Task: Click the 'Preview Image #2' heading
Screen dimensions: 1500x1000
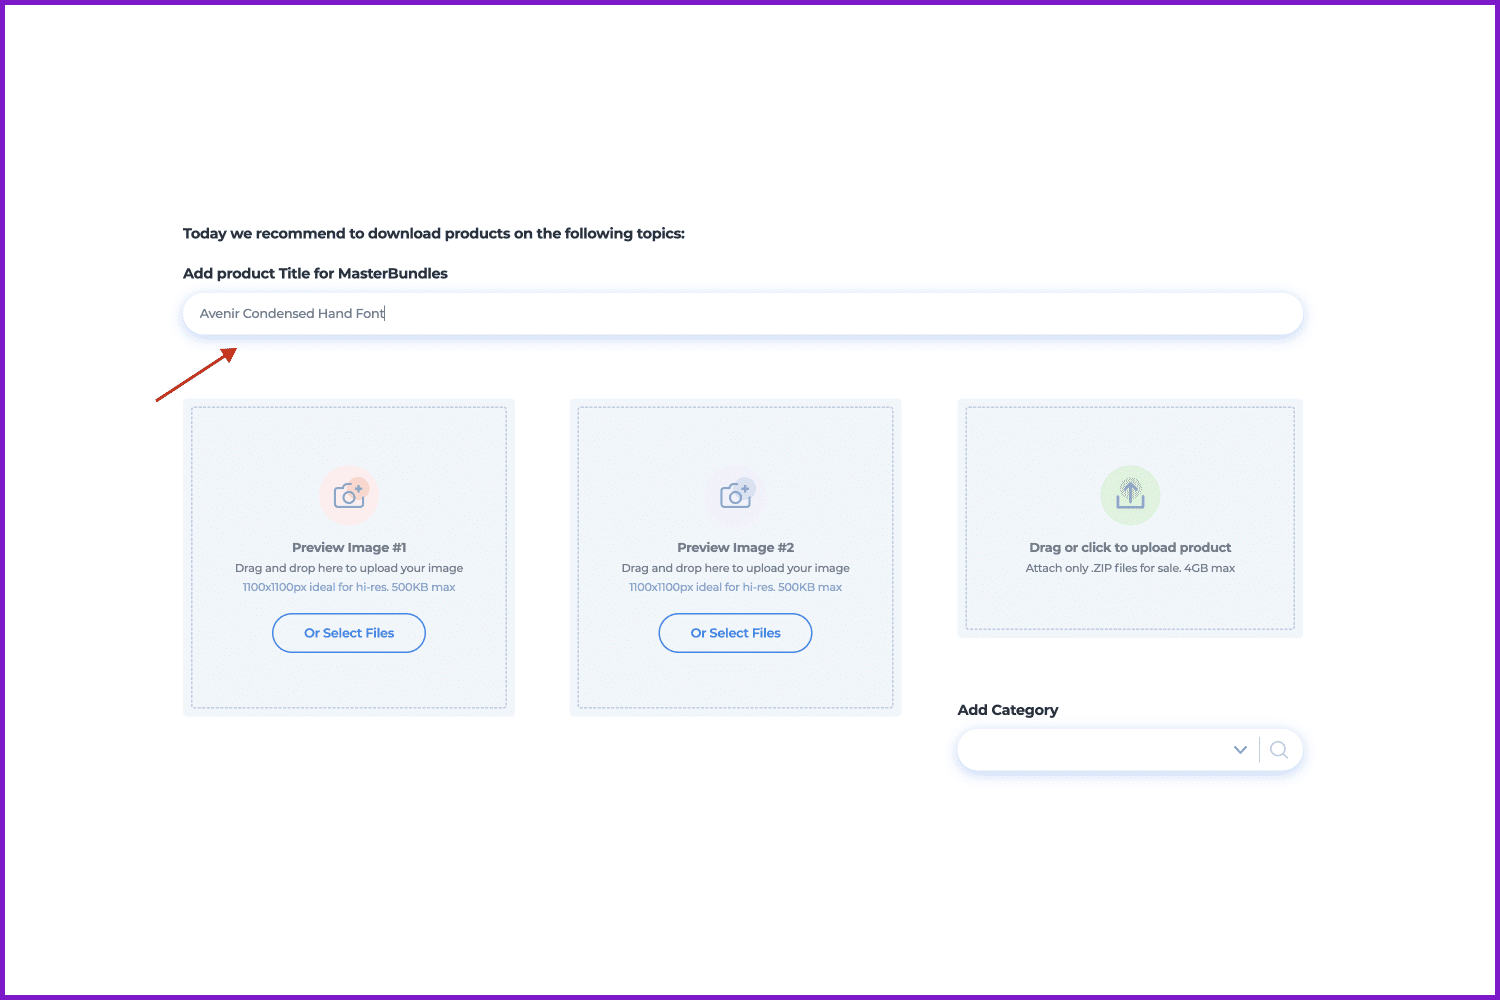Action: pyautogui.click(x=736, y=548)
